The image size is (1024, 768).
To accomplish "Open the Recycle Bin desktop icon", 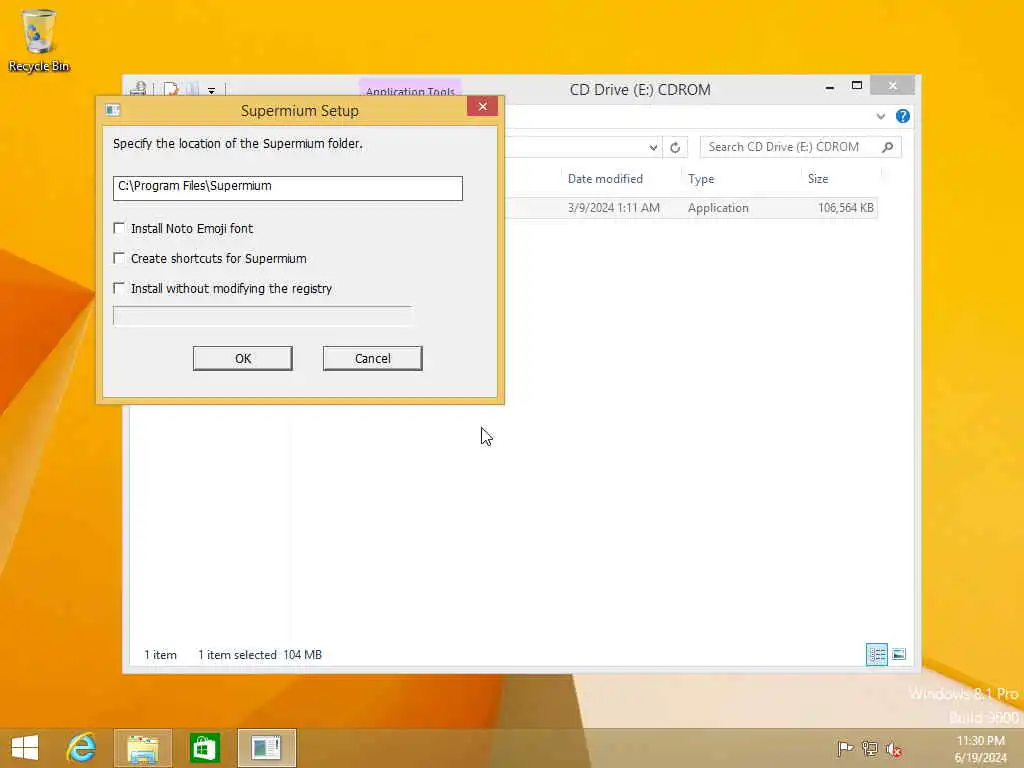I will pyautogui.click(x=39, y=40).
